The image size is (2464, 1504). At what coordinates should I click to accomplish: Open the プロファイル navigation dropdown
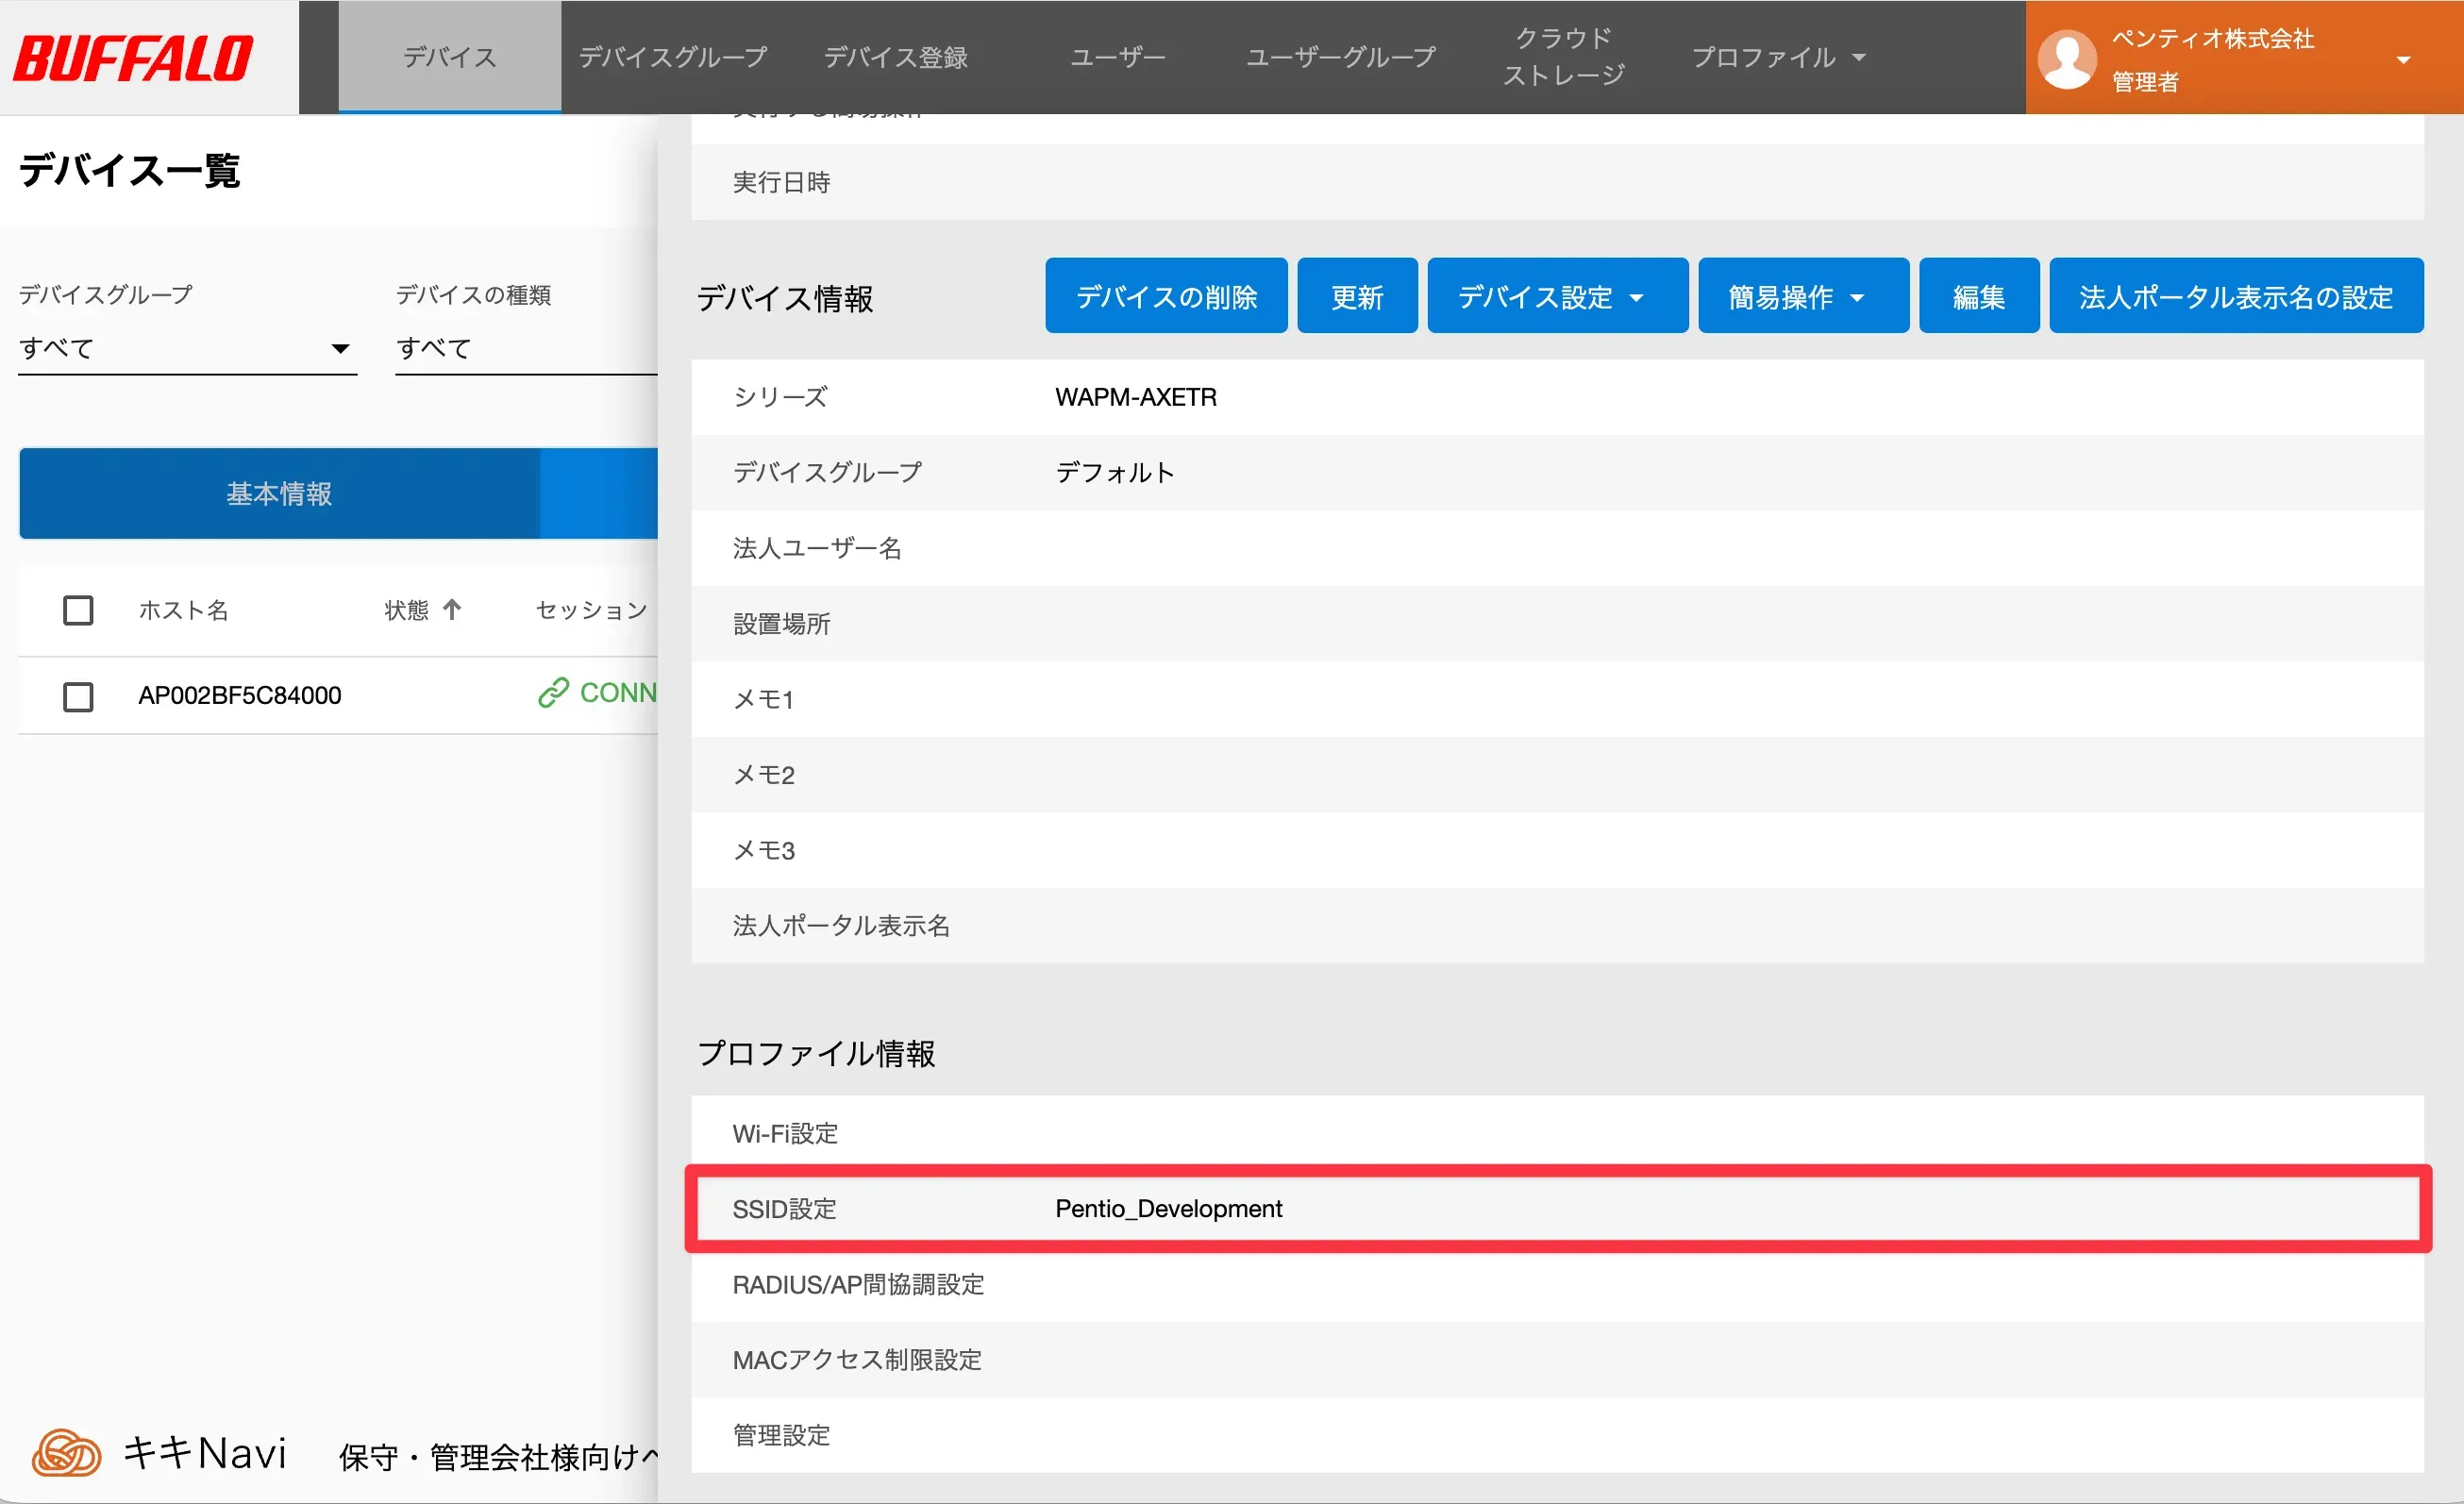[1778, 57]
